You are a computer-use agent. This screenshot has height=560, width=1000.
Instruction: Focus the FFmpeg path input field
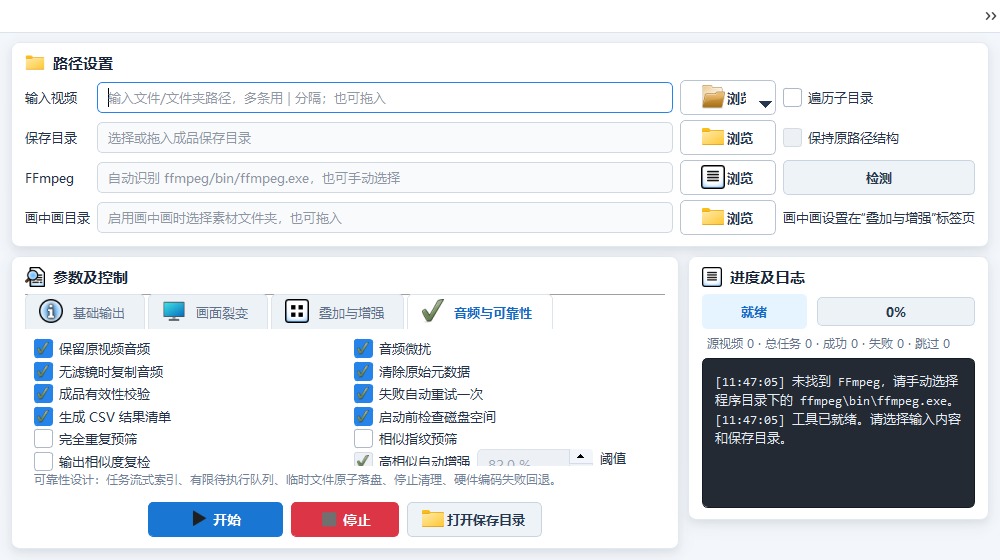(385, 177)
